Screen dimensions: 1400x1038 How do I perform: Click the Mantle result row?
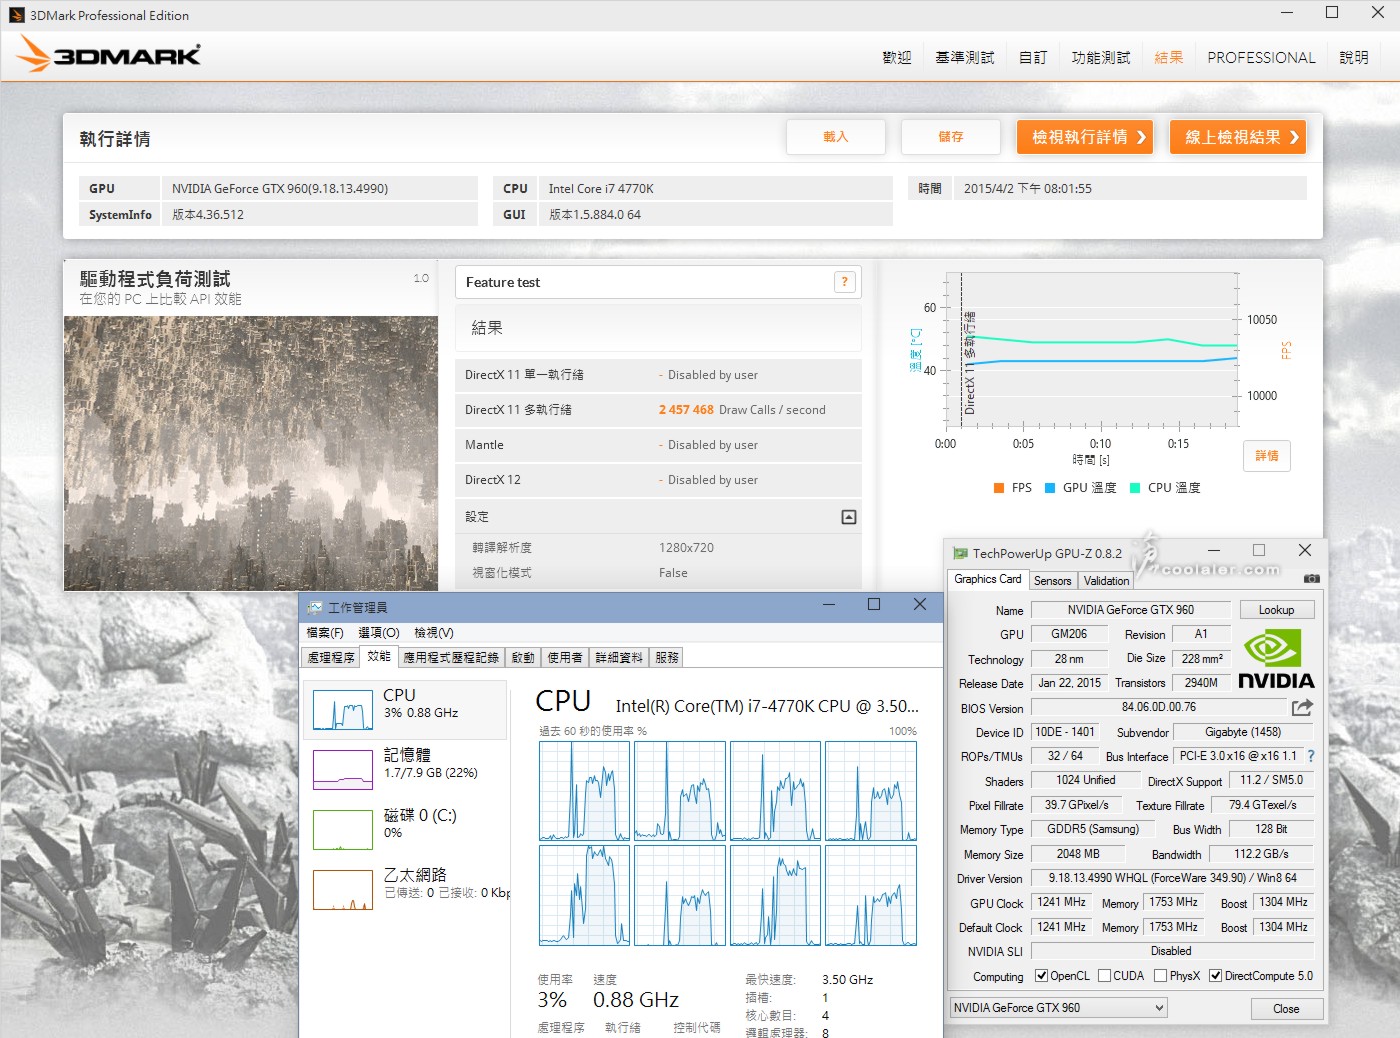(x=658, y=445)
